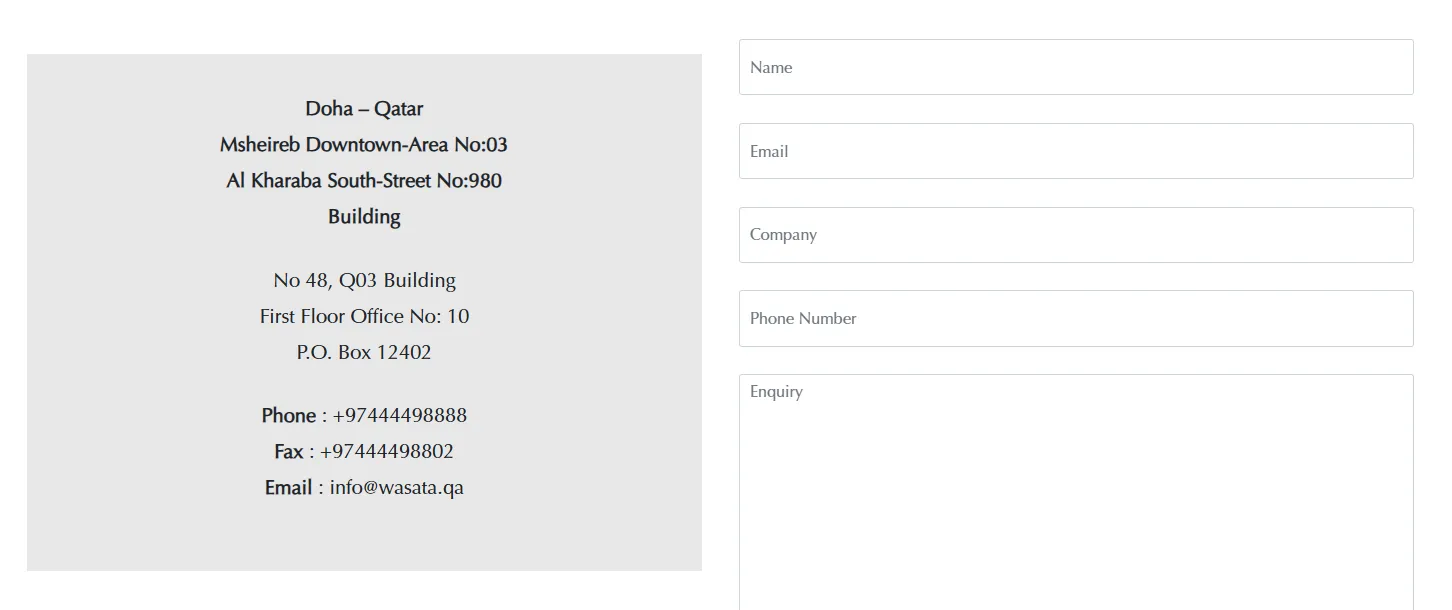
Task: Click the word "Qatar" in the heading
Action: click(x=399, y=109)
